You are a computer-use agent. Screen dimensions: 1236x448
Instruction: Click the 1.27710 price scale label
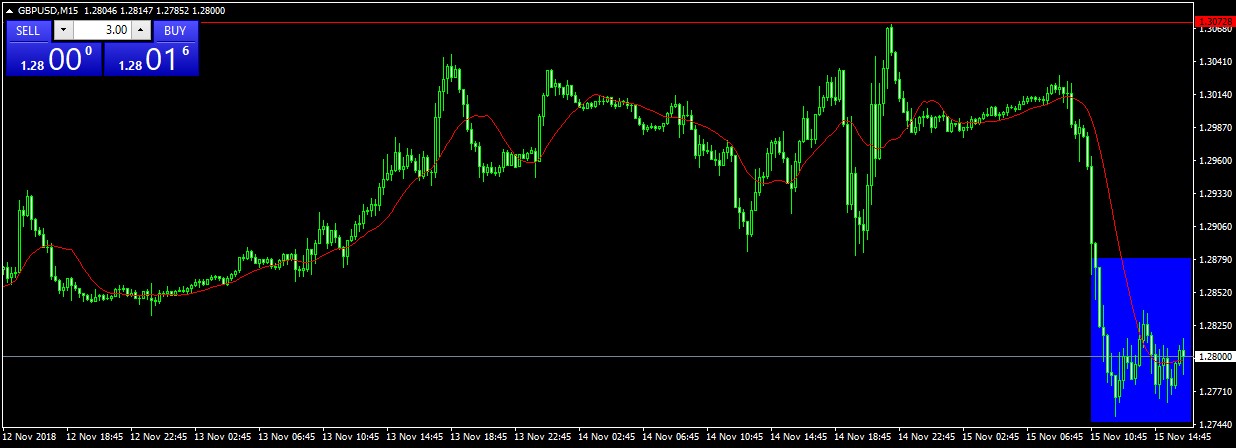pyautogui.click(x=1213, y=391)
